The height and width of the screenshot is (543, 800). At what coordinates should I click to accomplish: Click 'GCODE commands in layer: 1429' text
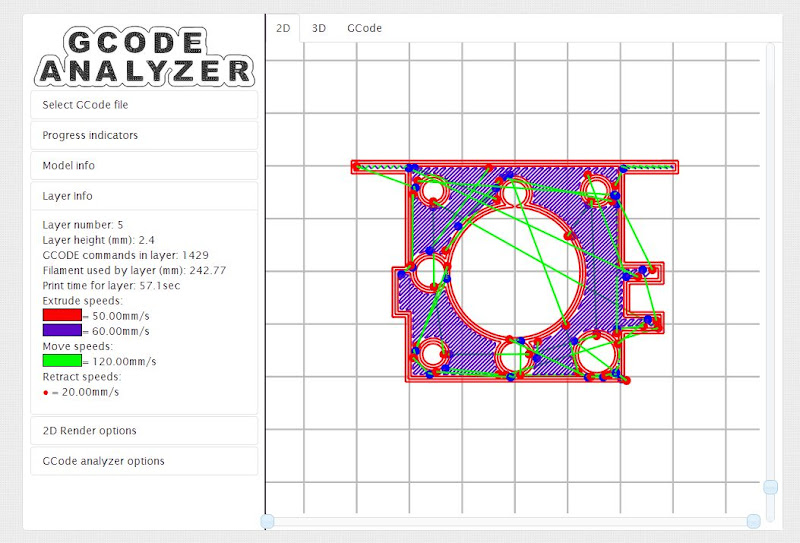tap(126, 255)
